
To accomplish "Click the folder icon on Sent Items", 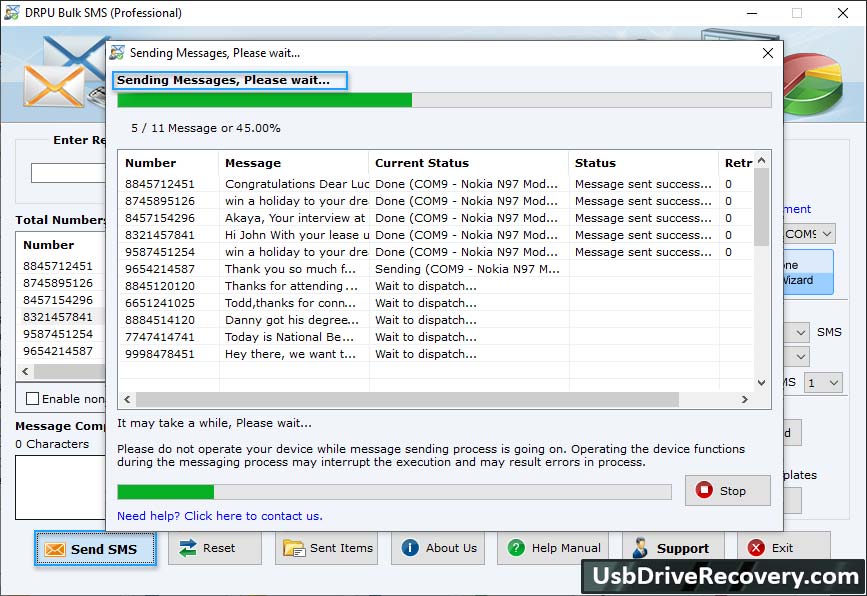I will tap(294, 548).
